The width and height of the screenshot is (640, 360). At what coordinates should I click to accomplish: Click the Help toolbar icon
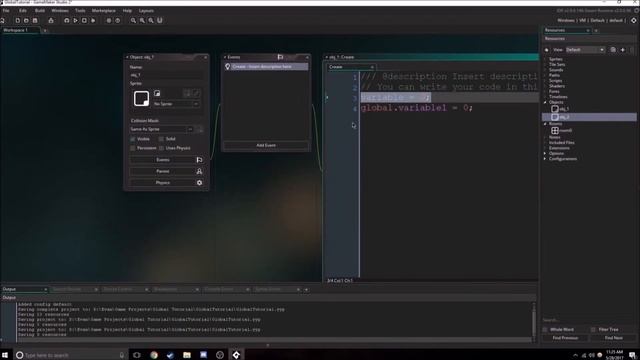point(118,20)
